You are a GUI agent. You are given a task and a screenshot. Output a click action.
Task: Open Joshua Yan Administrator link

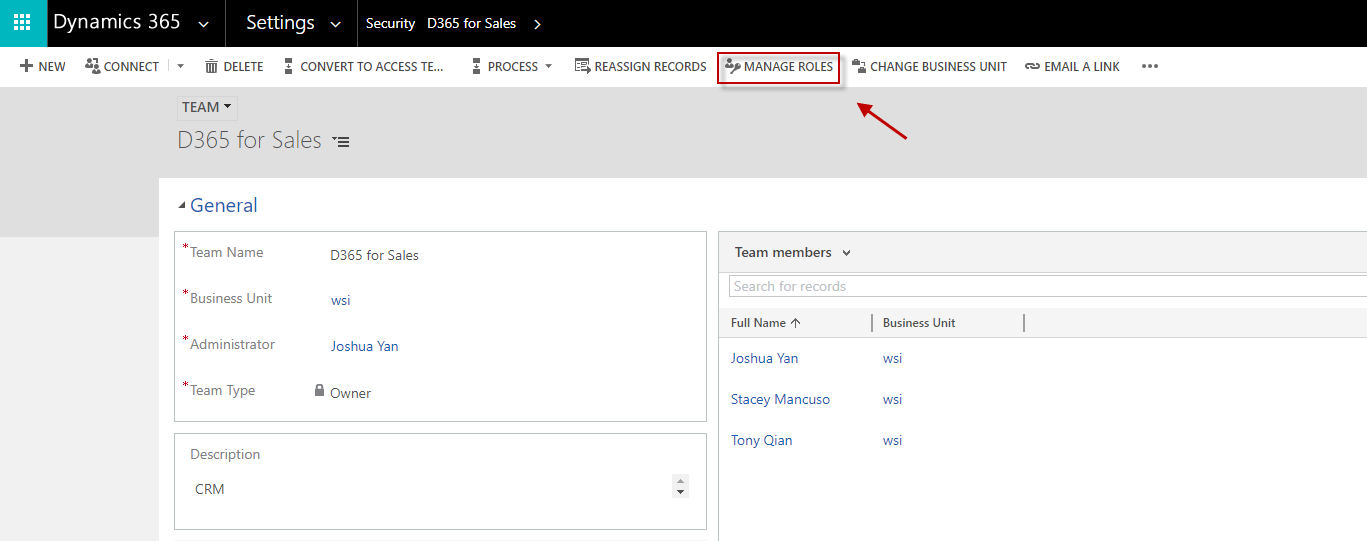(364, 346)
